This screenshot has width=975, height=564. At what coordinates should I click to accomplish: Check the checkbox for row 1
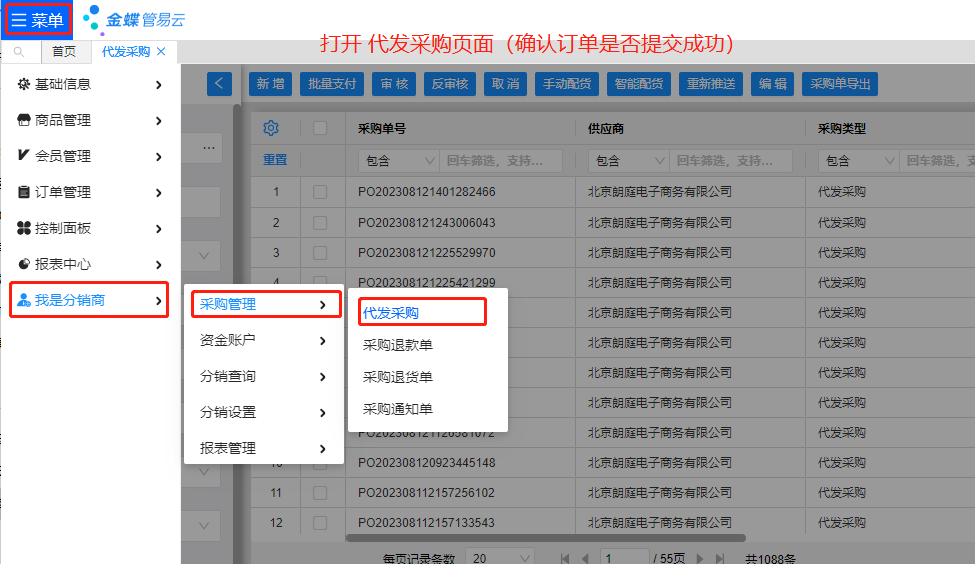320,192
